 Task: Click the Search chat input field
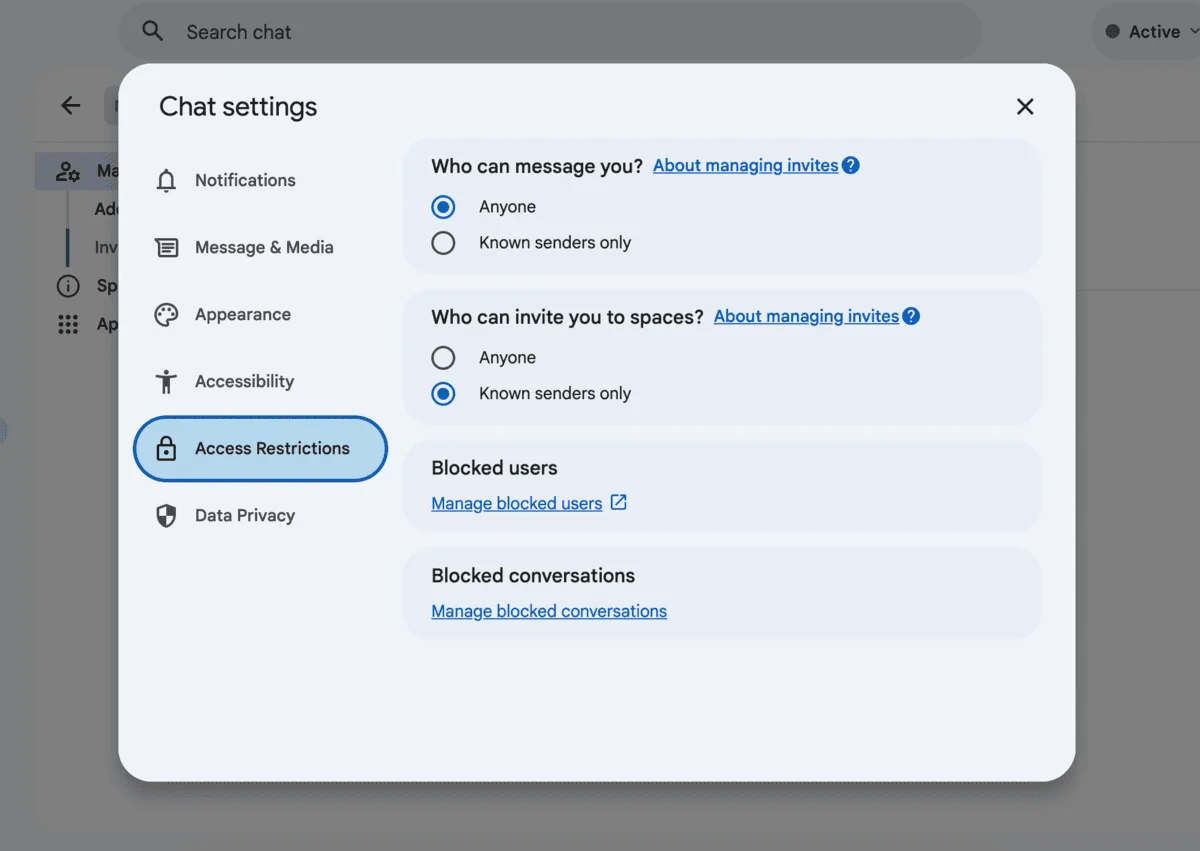pyautogui.click(x=400, y=31)
